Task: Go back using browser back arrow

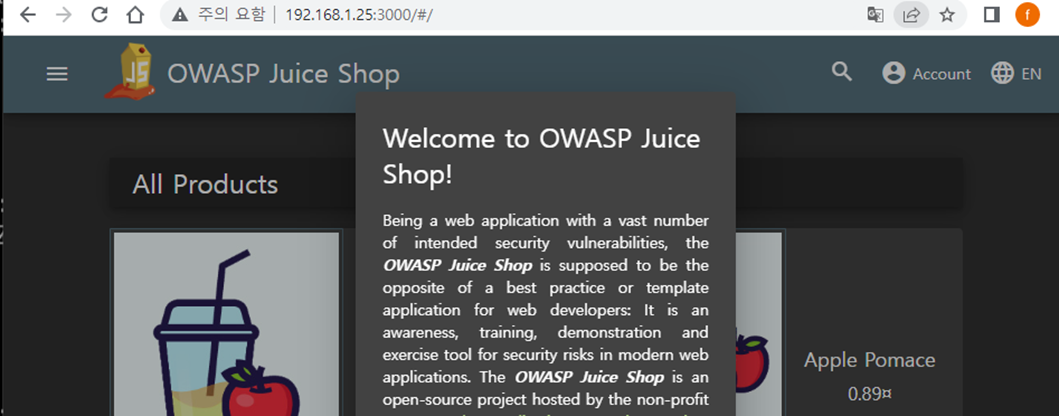Action: 28,15
